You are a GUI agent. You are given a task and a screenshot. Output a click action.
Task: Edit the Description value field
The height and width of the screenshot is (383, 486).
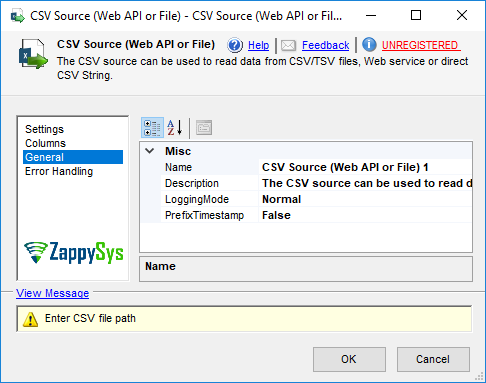(x=365, y=183)
